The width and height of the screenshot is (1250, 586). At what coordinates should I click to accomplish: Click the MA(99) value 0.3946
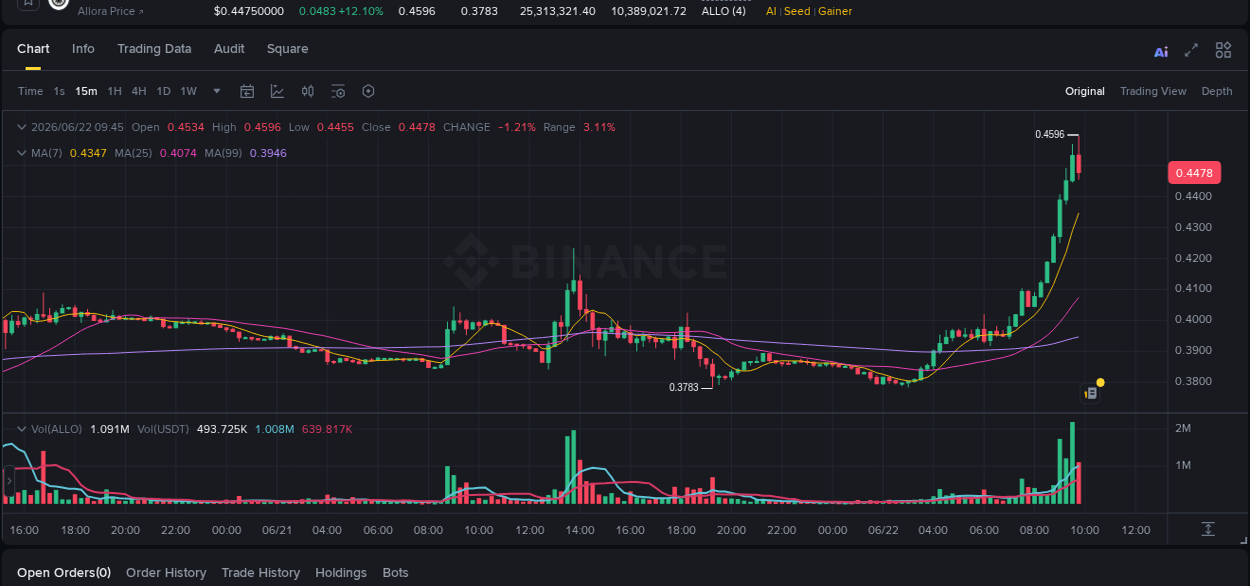[268, 153]
